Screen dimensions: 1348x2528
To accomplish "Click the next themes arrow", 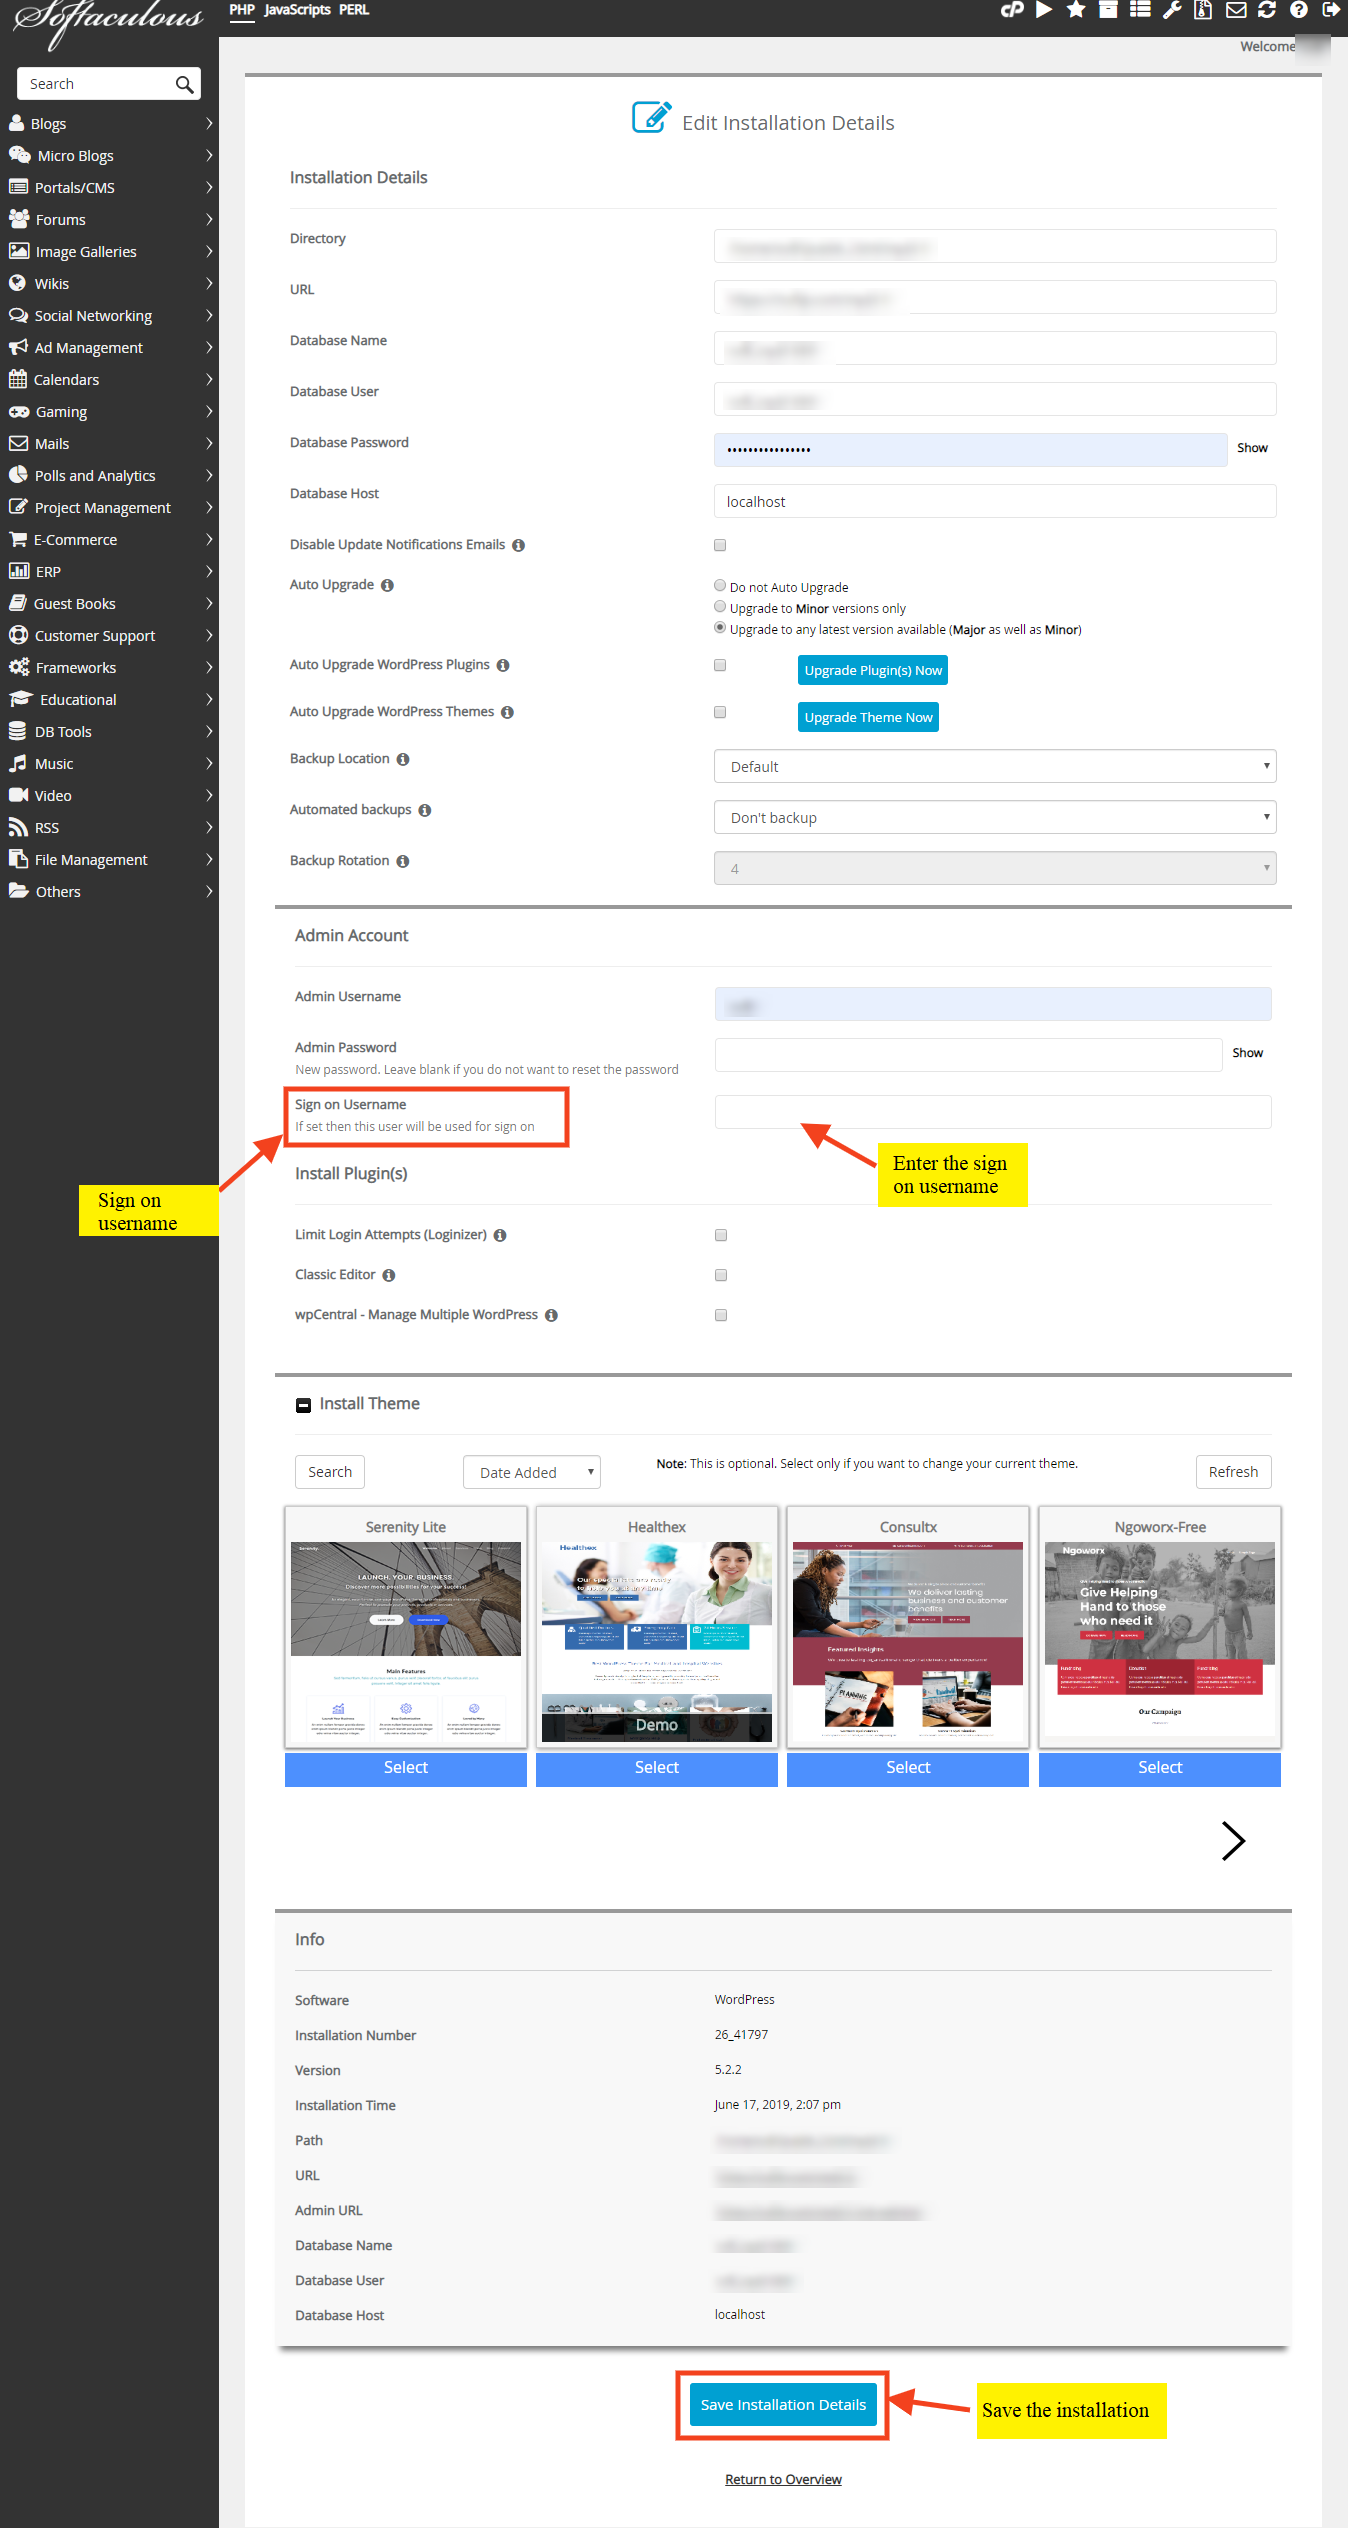I will tap(1233, 1840).
